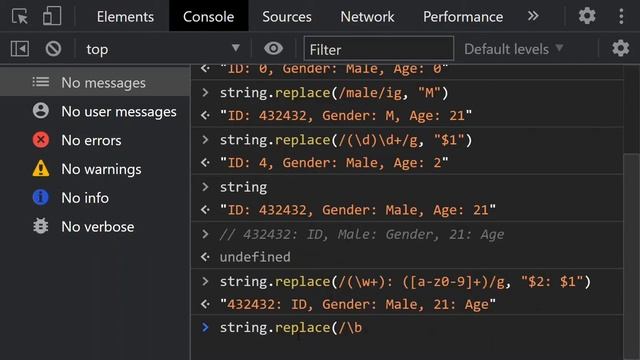Hide the console sidebar panel icon
Viewport: 640px width, 360px height.
click(x=20, y=49)
